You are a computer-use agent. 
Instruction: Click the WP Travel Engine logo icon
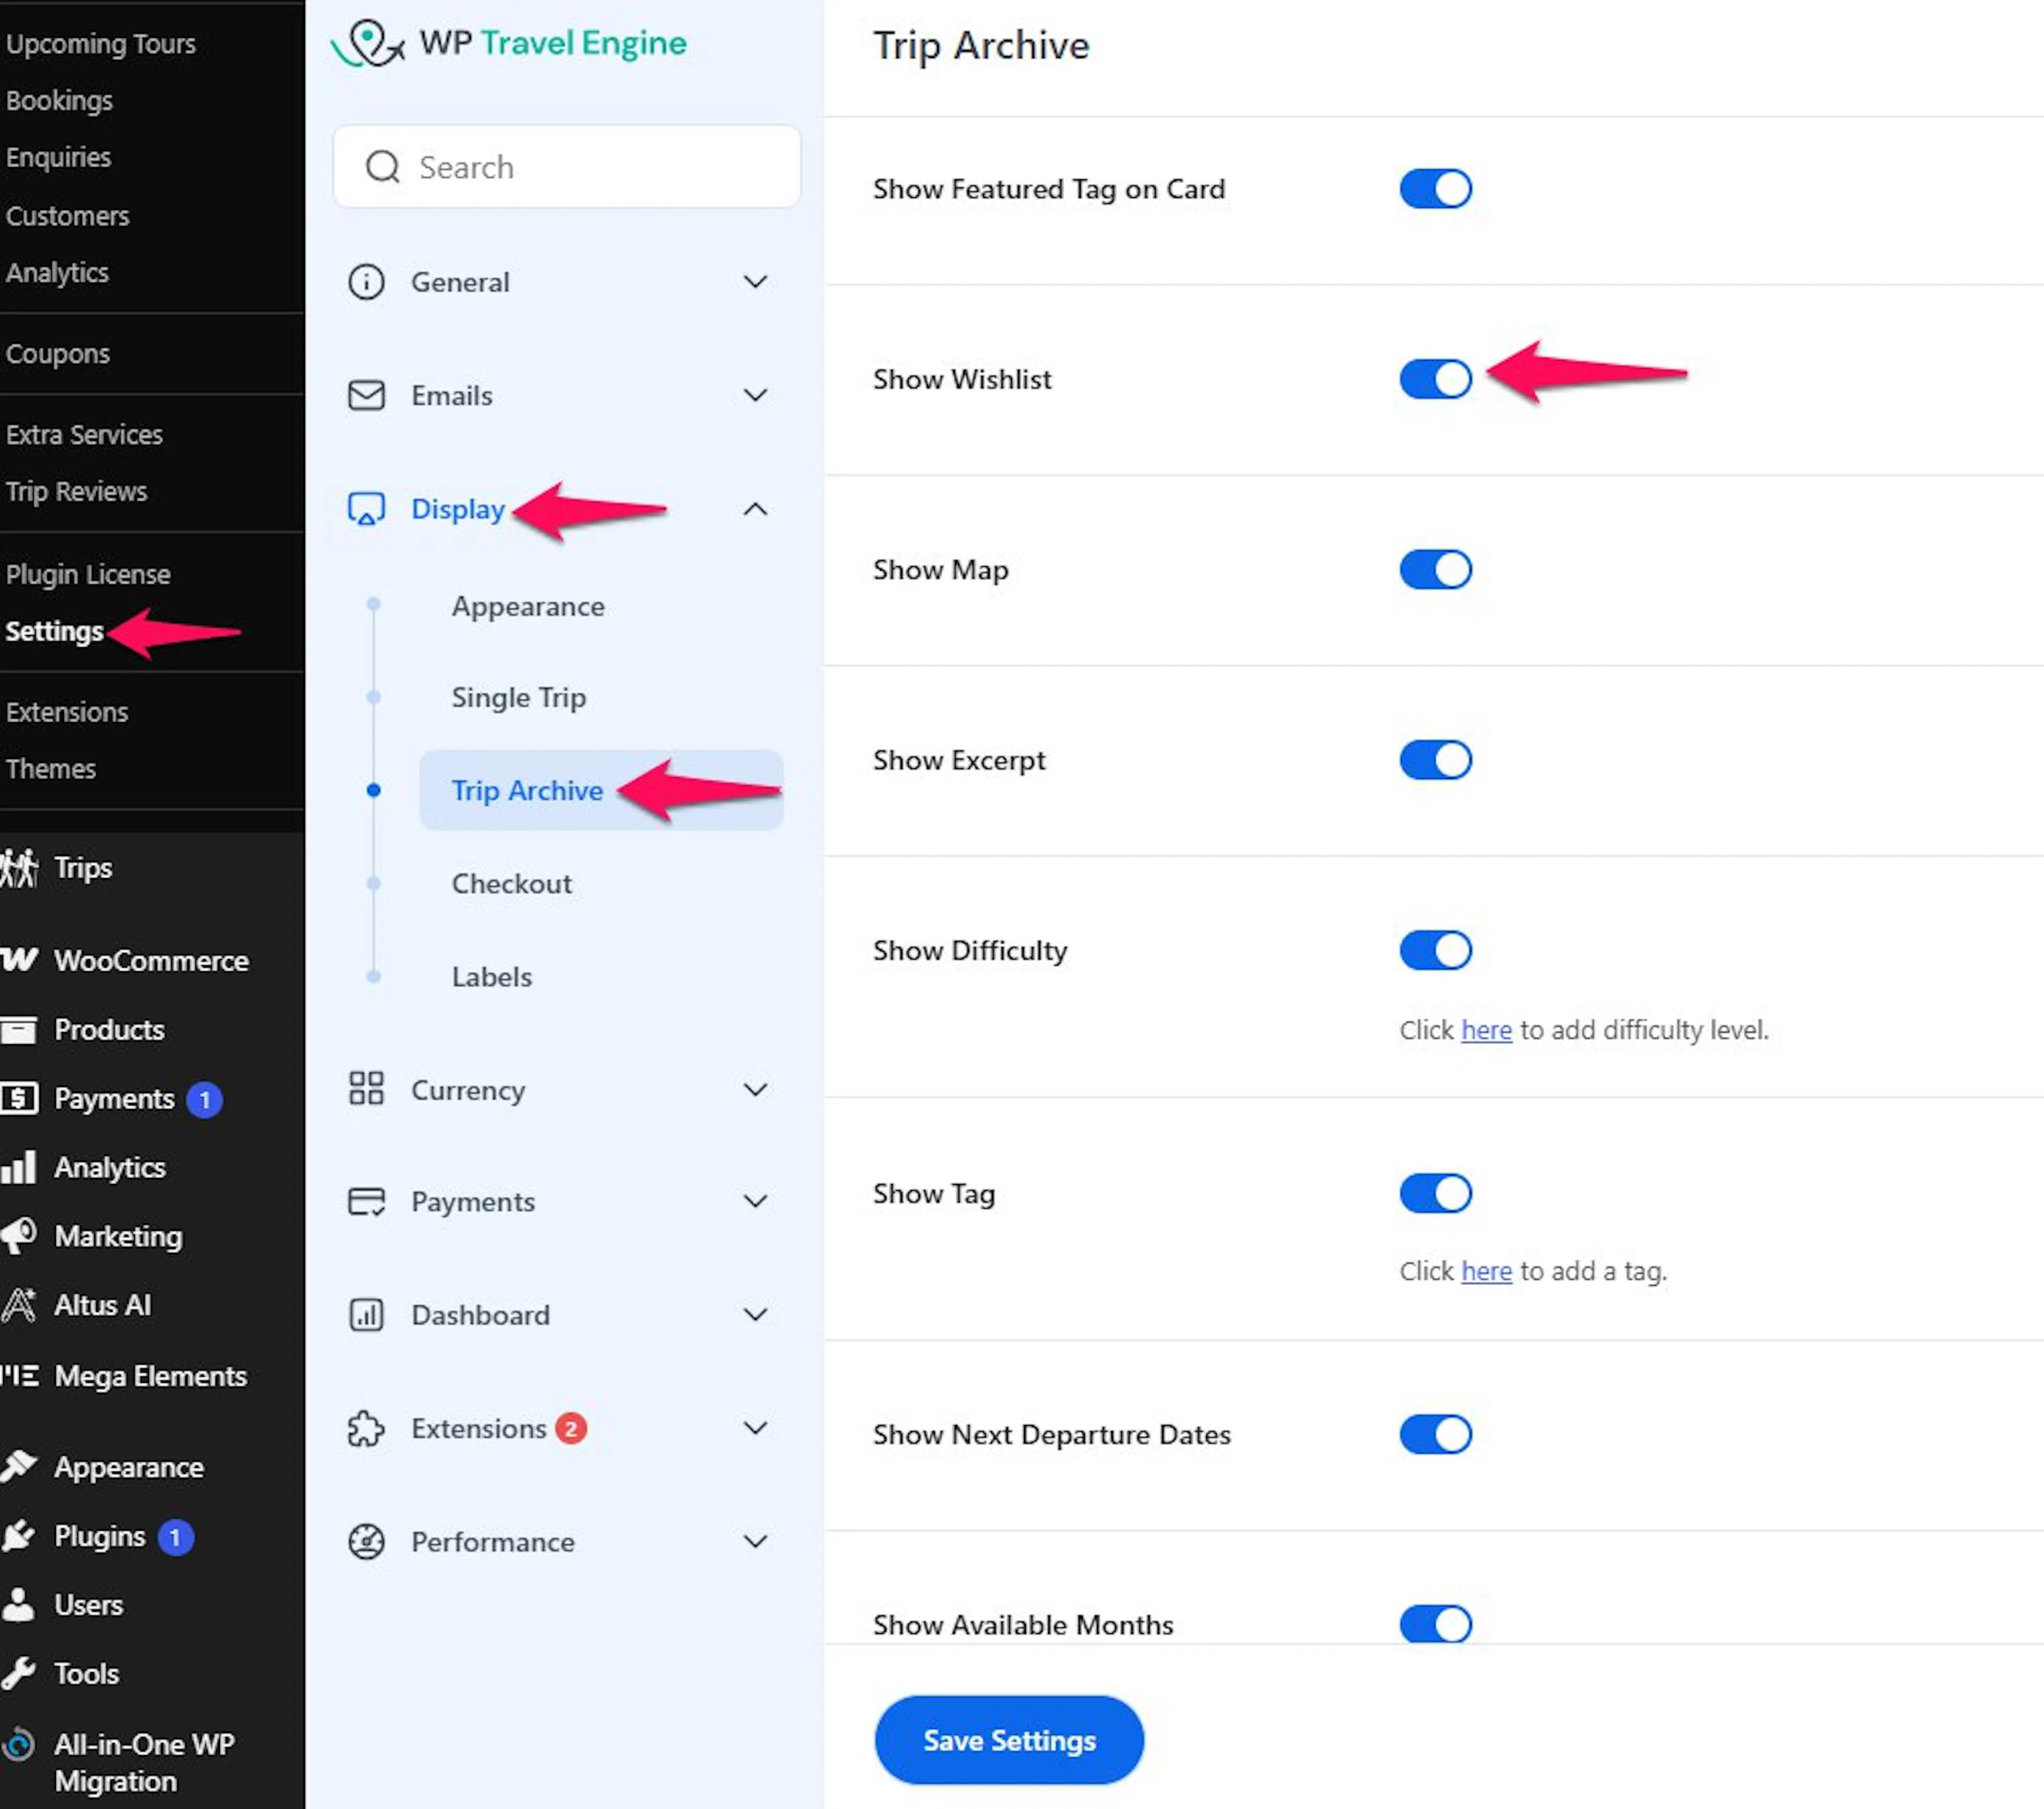368,44
